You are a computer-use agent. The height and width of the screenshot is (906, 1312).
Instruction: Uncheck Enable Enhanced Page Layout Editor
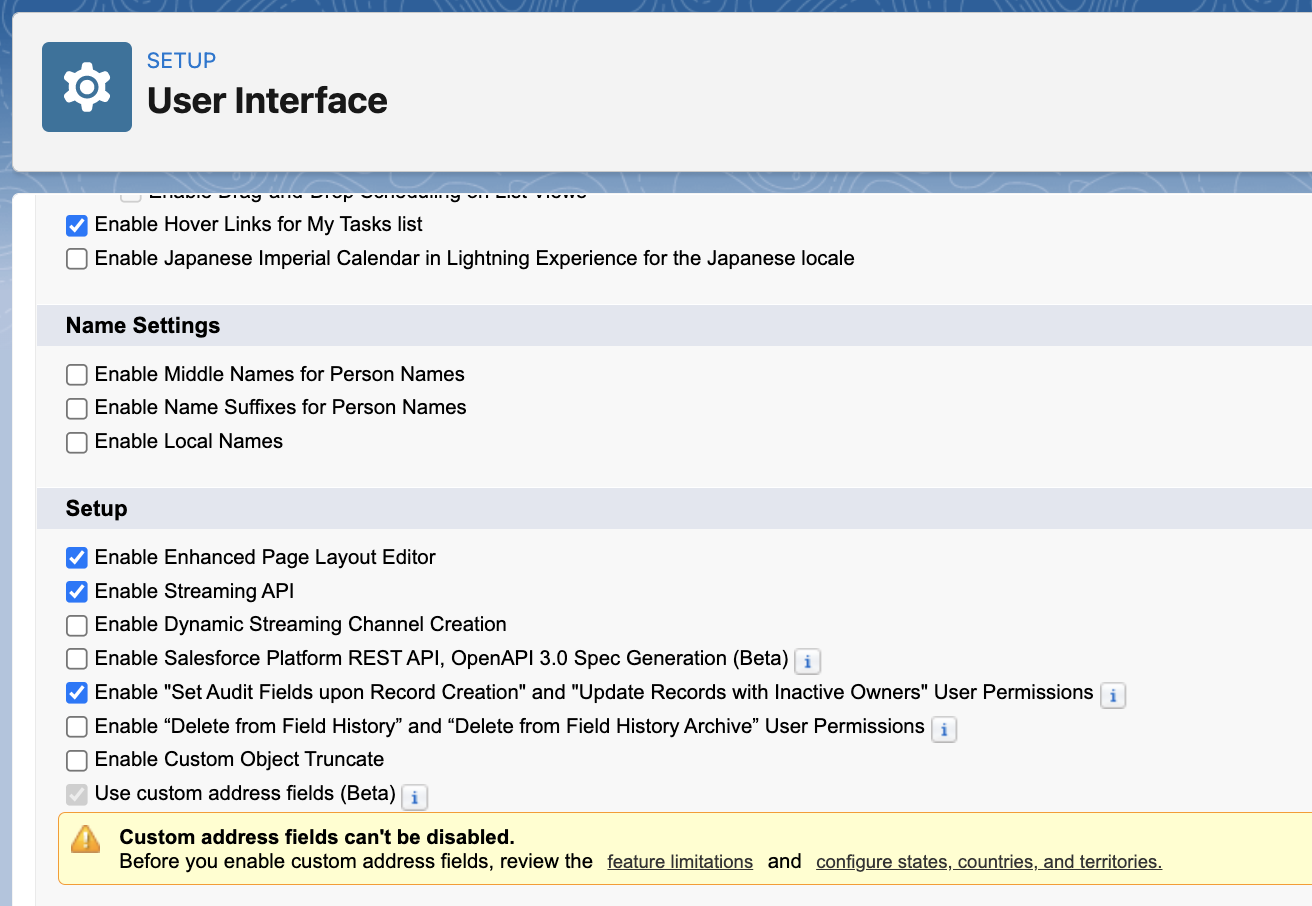pos(76,557)
